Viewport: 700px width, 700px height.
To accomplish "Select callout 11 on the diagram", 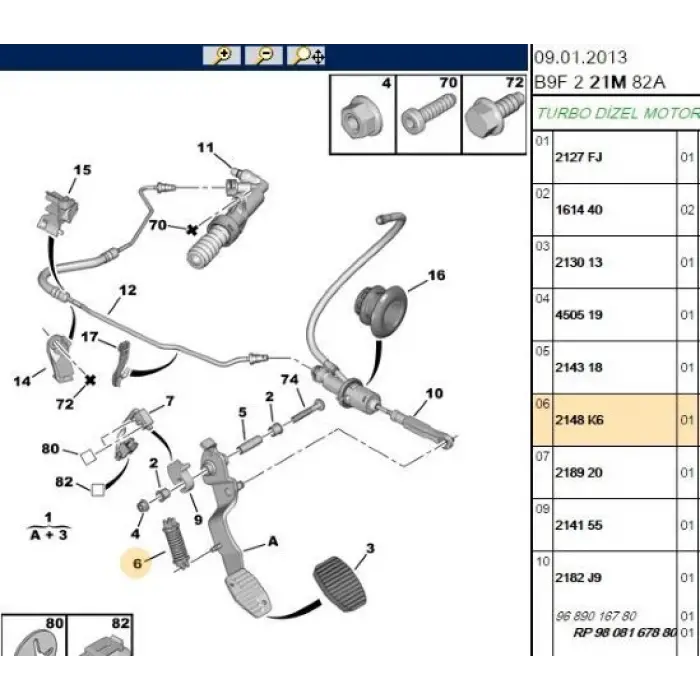I will [x=206, y=148].
